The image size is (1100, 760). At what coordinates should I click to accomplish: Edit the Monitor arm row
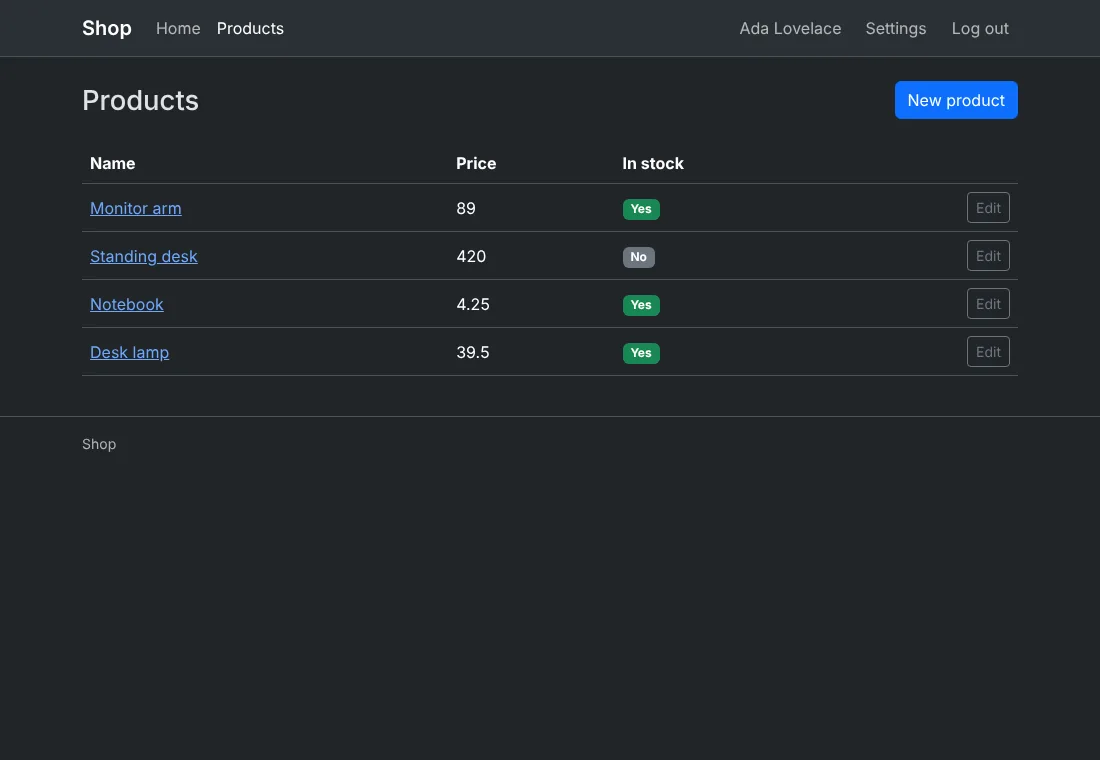tap(988, 208)
